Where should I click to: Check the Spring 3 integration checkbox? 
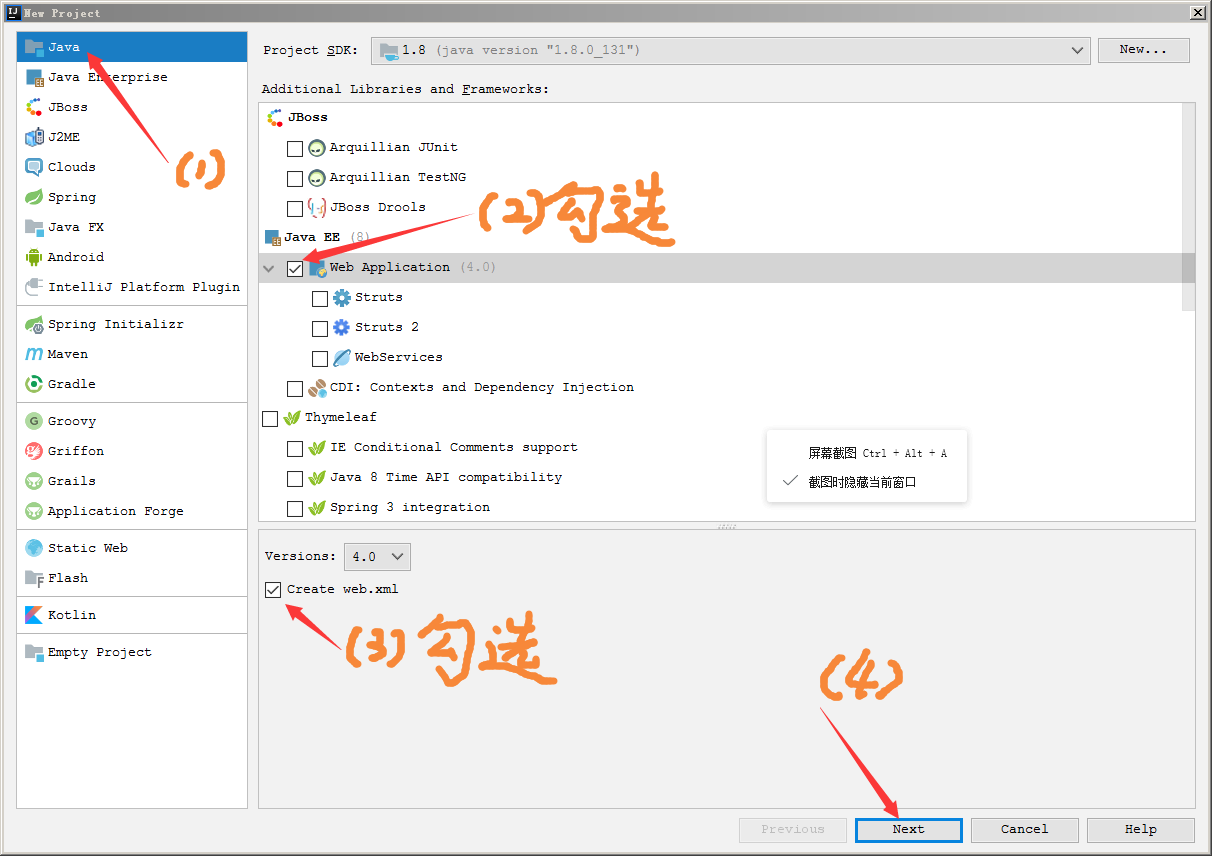(x=295, y=508)
